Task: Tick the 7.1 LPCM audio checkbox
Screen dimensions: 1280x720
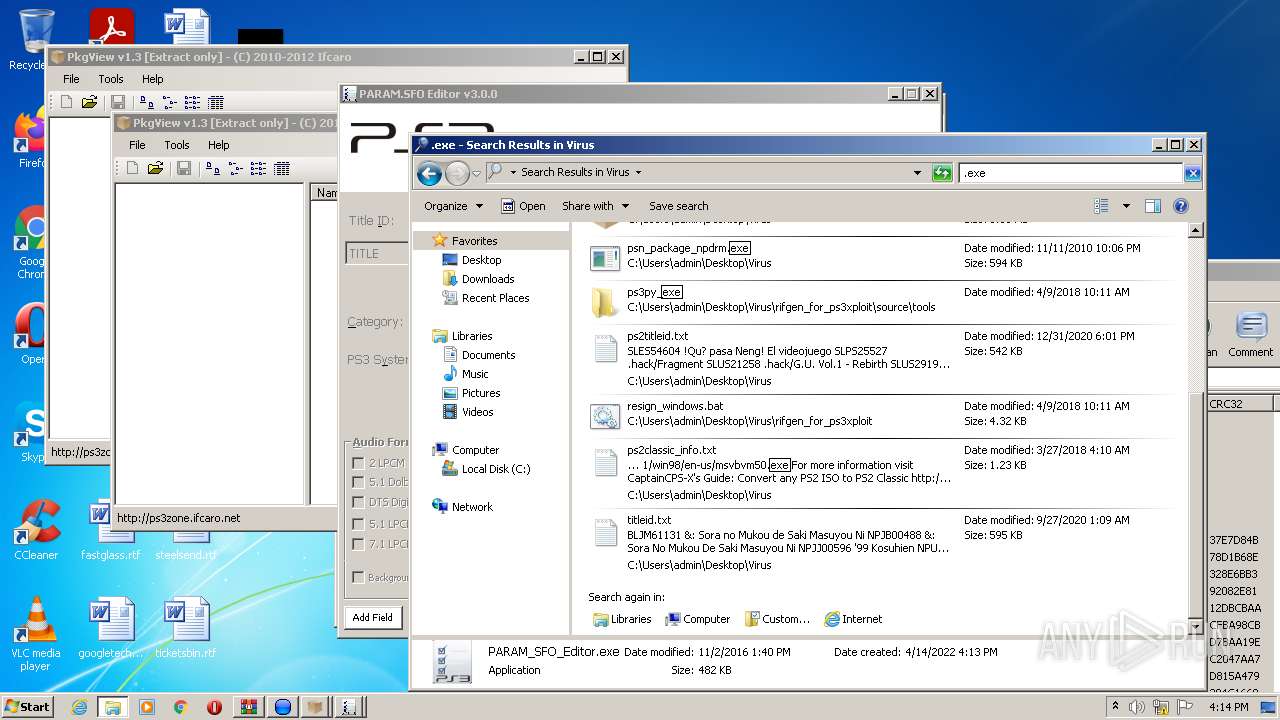Action: coord(358,544)
